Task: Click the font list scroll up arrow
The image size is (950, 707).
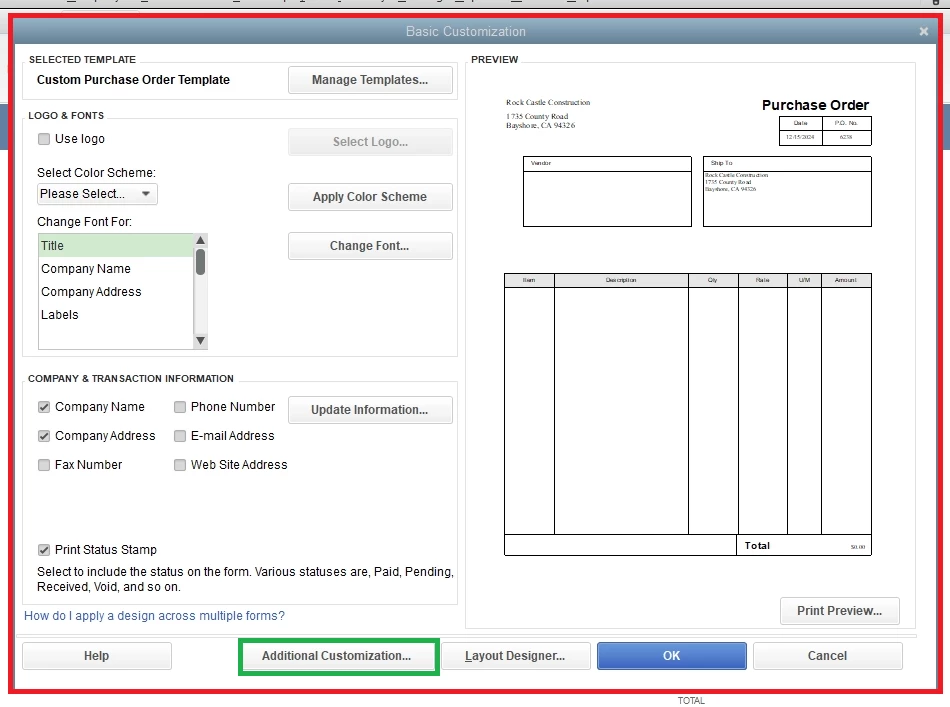Action: tap(201, 241)
